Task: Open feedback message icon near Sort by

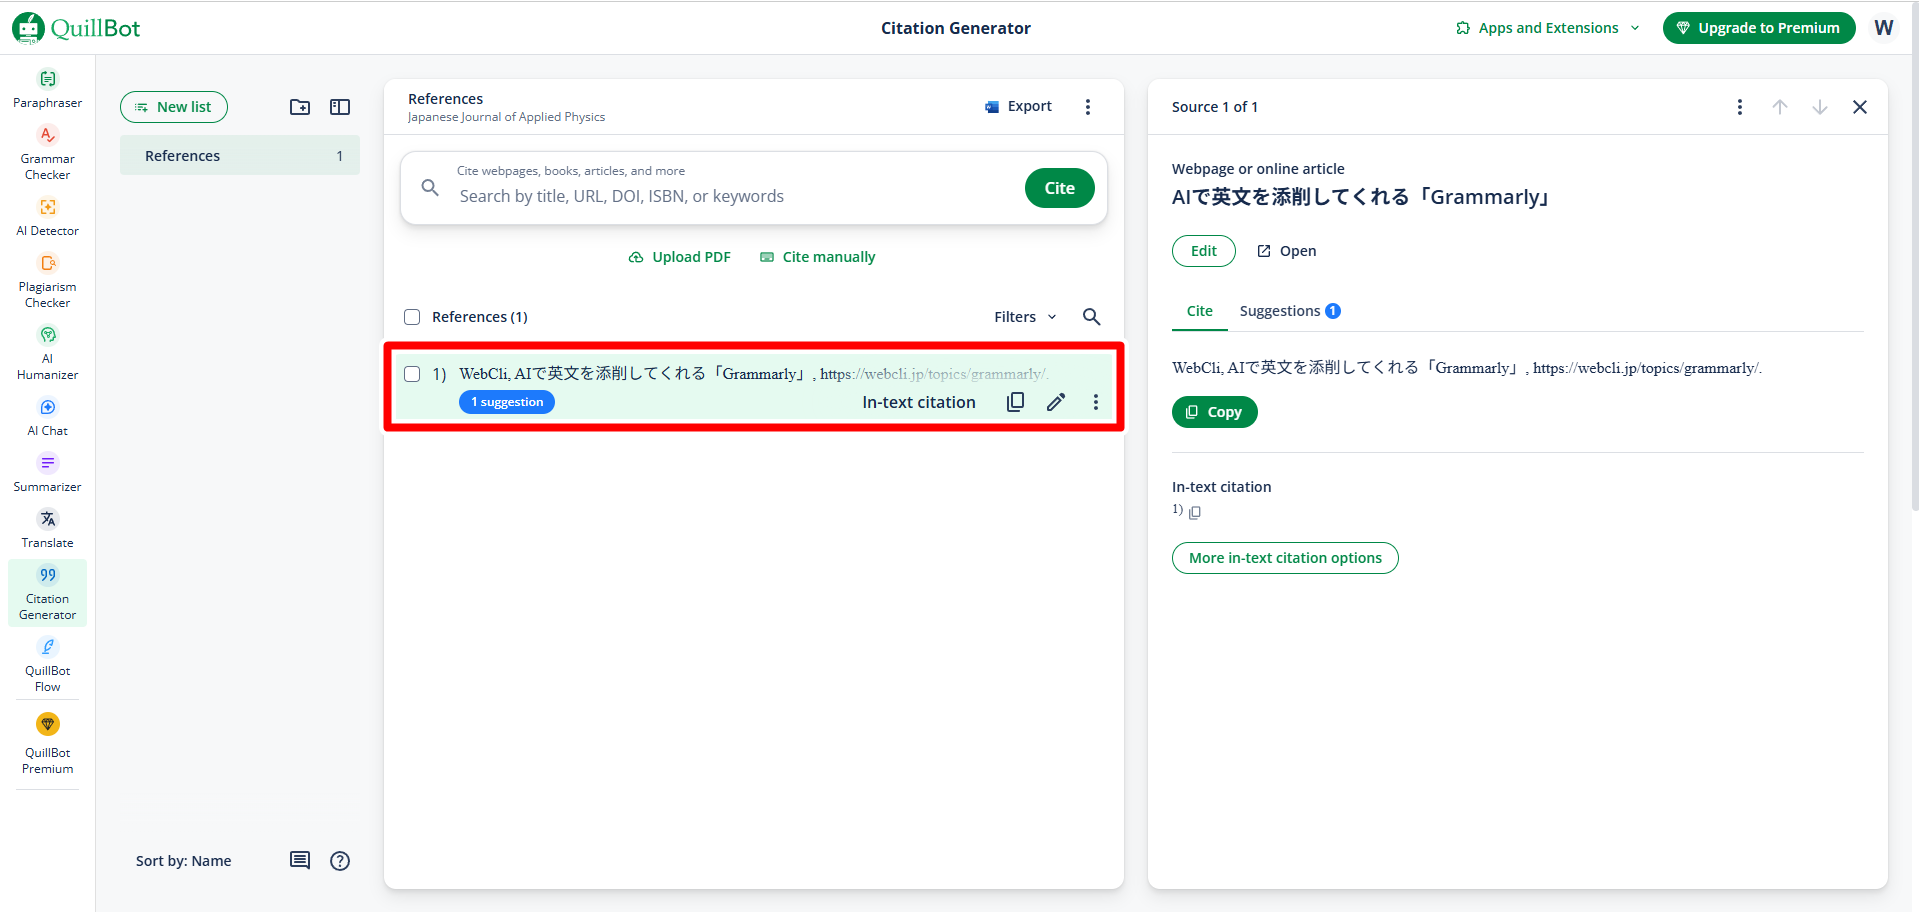Action: pos(300,860)
